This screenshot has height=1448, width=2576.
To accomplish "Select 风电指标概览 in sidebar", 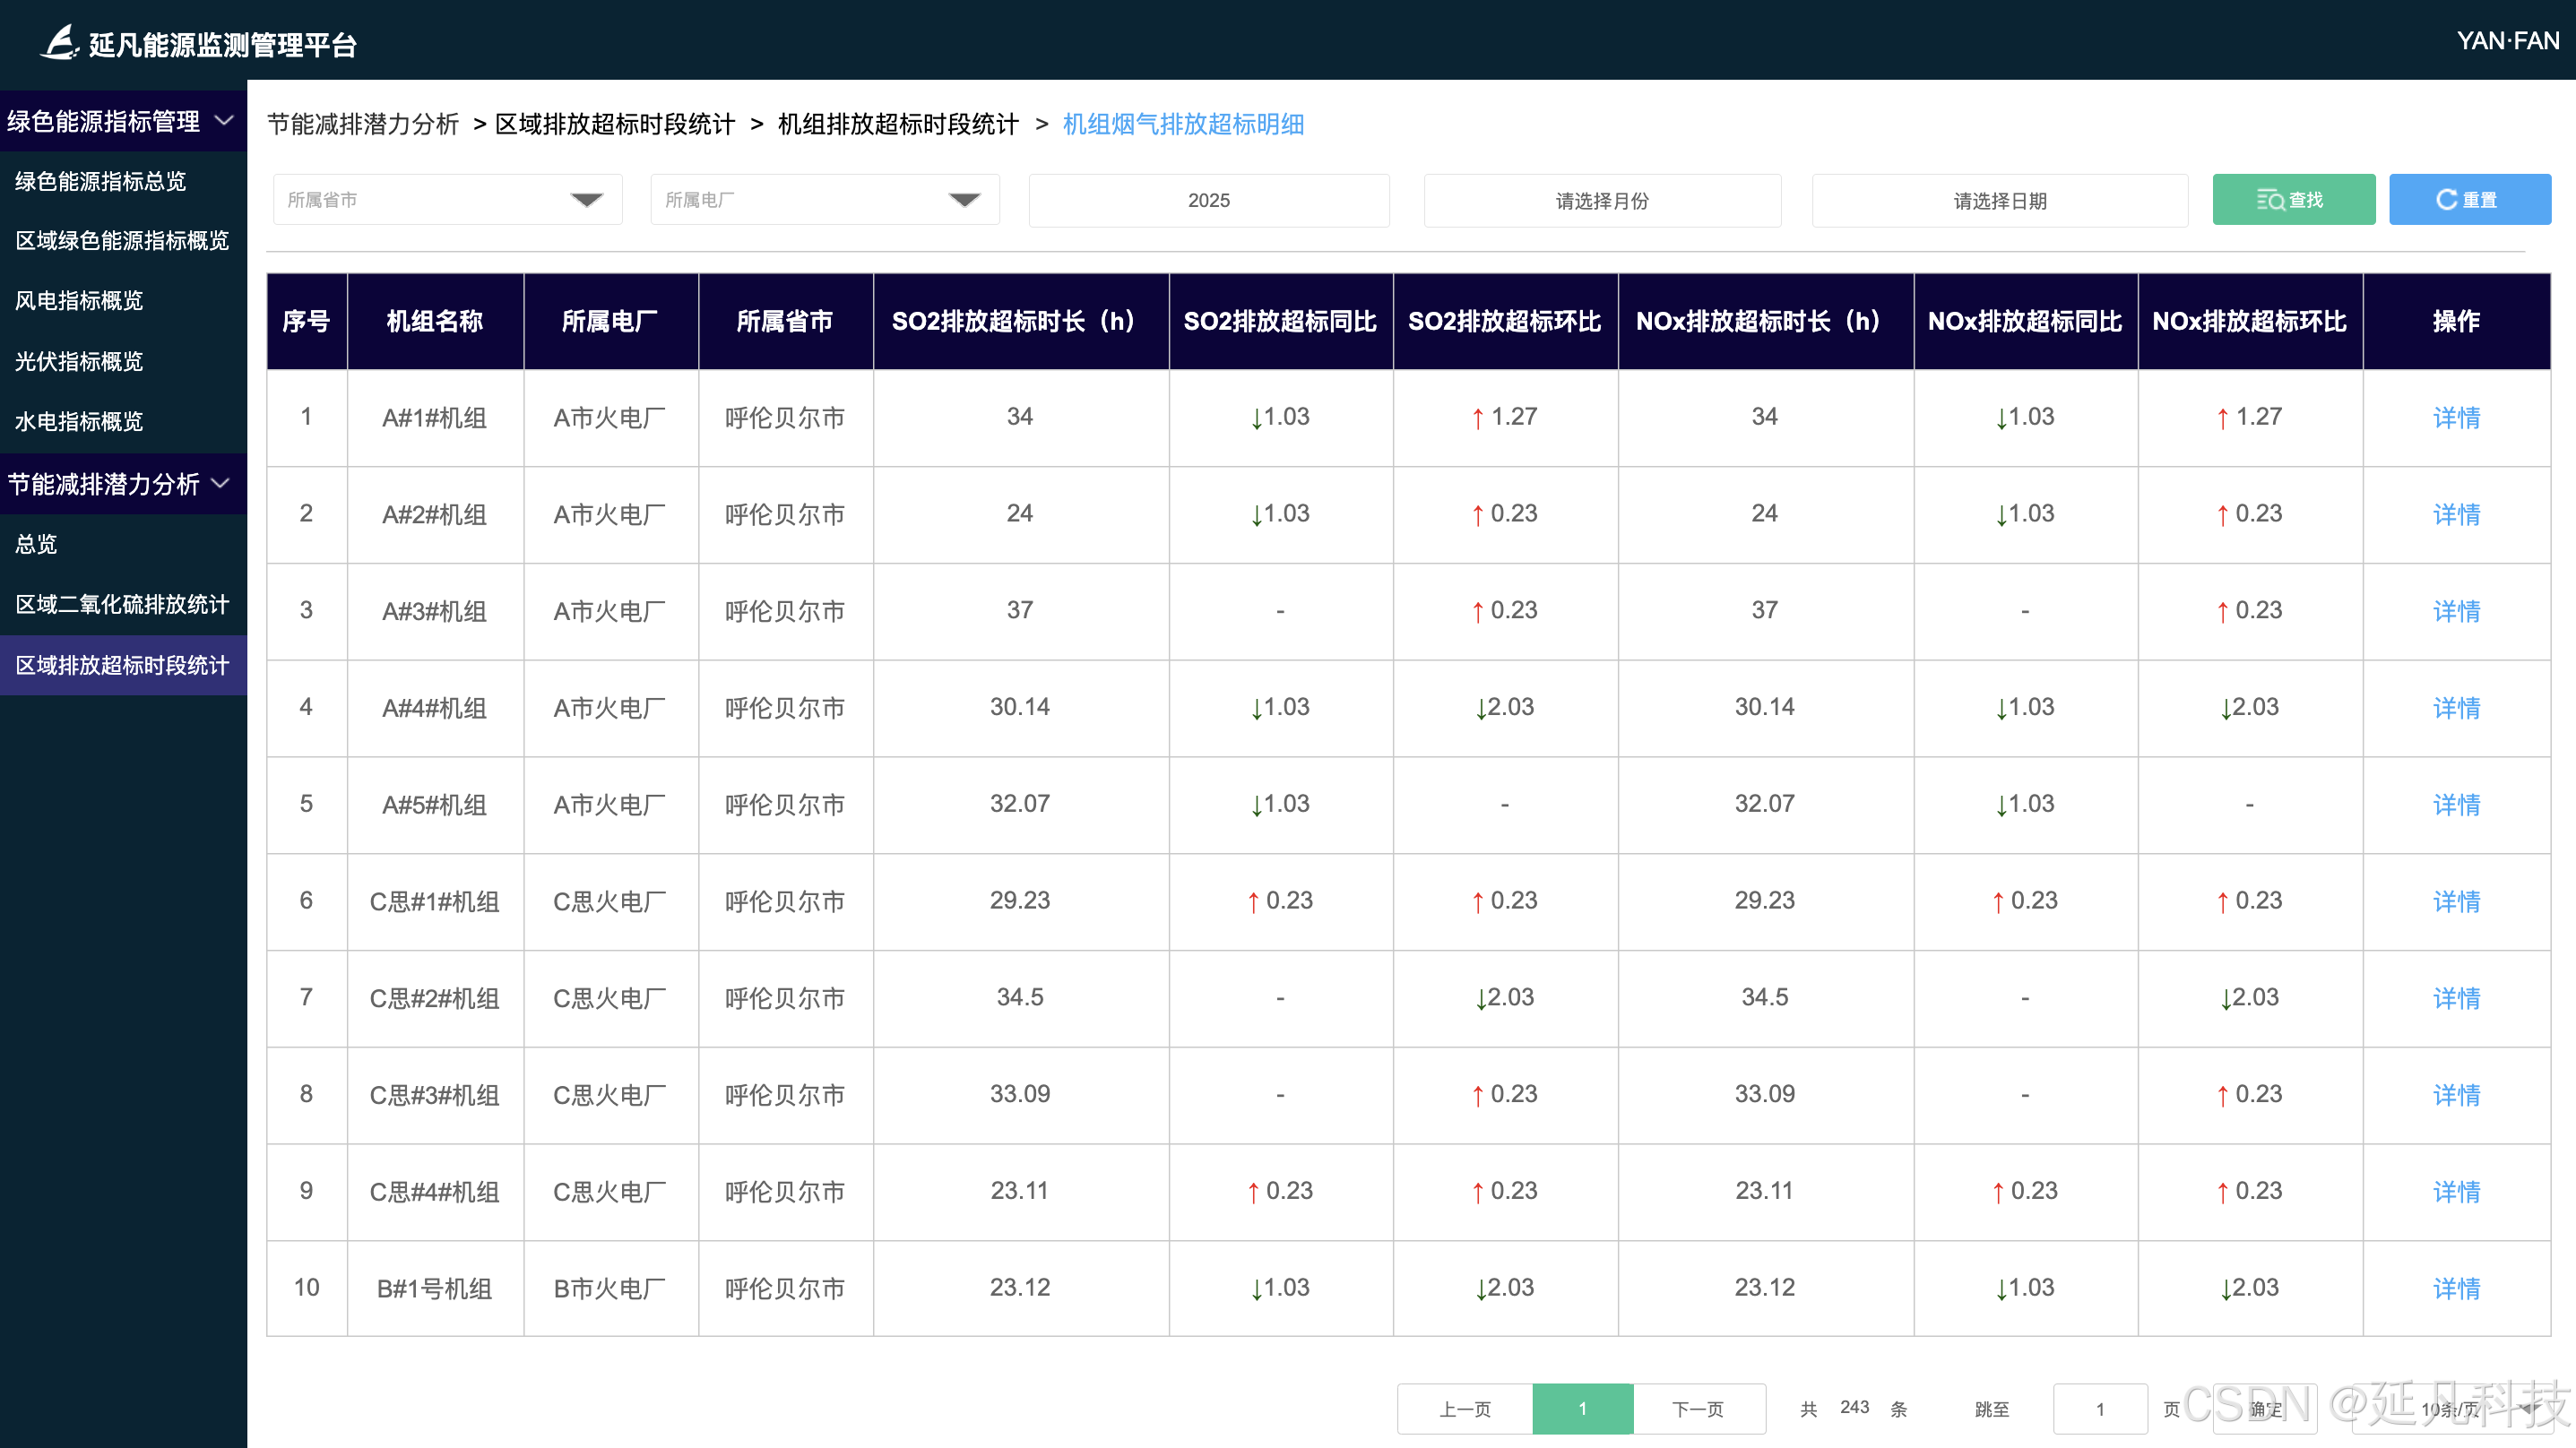I will click(x=79, y=301).
